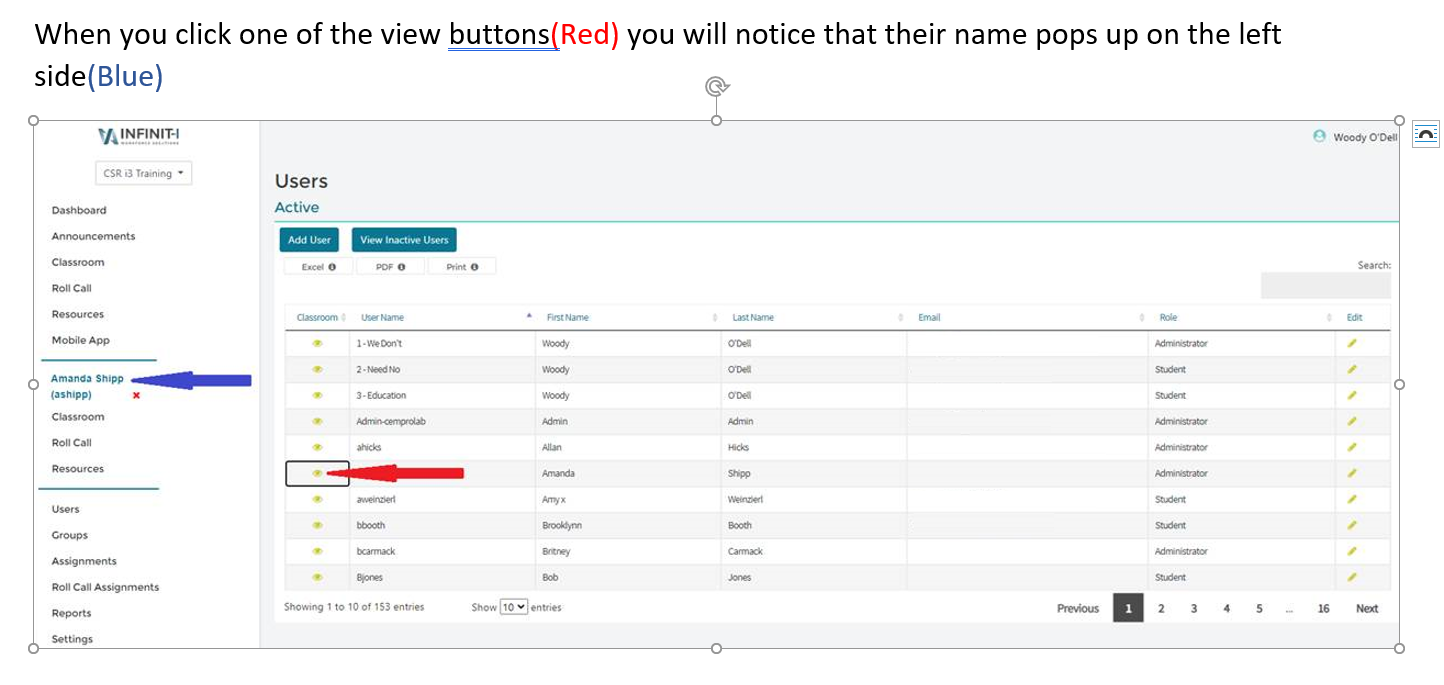The image size is (1444, 685).
Task: Open the CSR i3 Training dropdown
Action: [143, 173]
